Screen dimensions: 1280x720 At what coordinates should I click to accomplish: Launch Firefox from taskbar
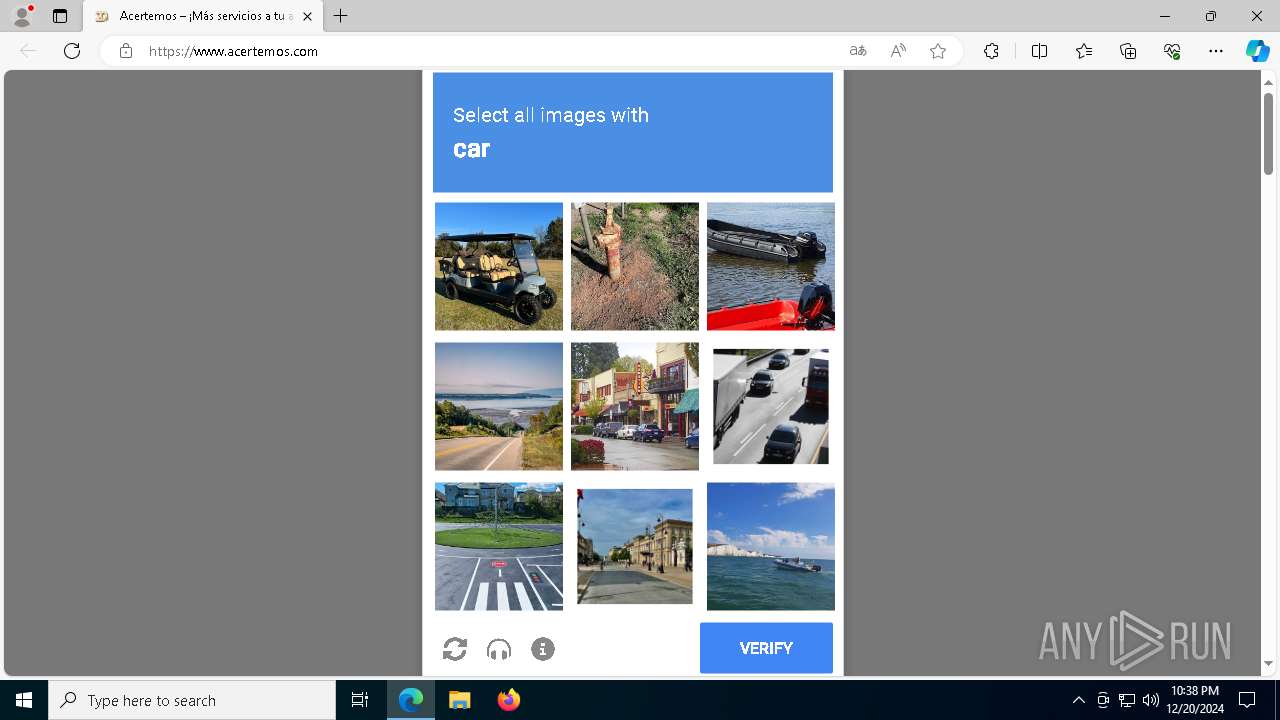508,700
